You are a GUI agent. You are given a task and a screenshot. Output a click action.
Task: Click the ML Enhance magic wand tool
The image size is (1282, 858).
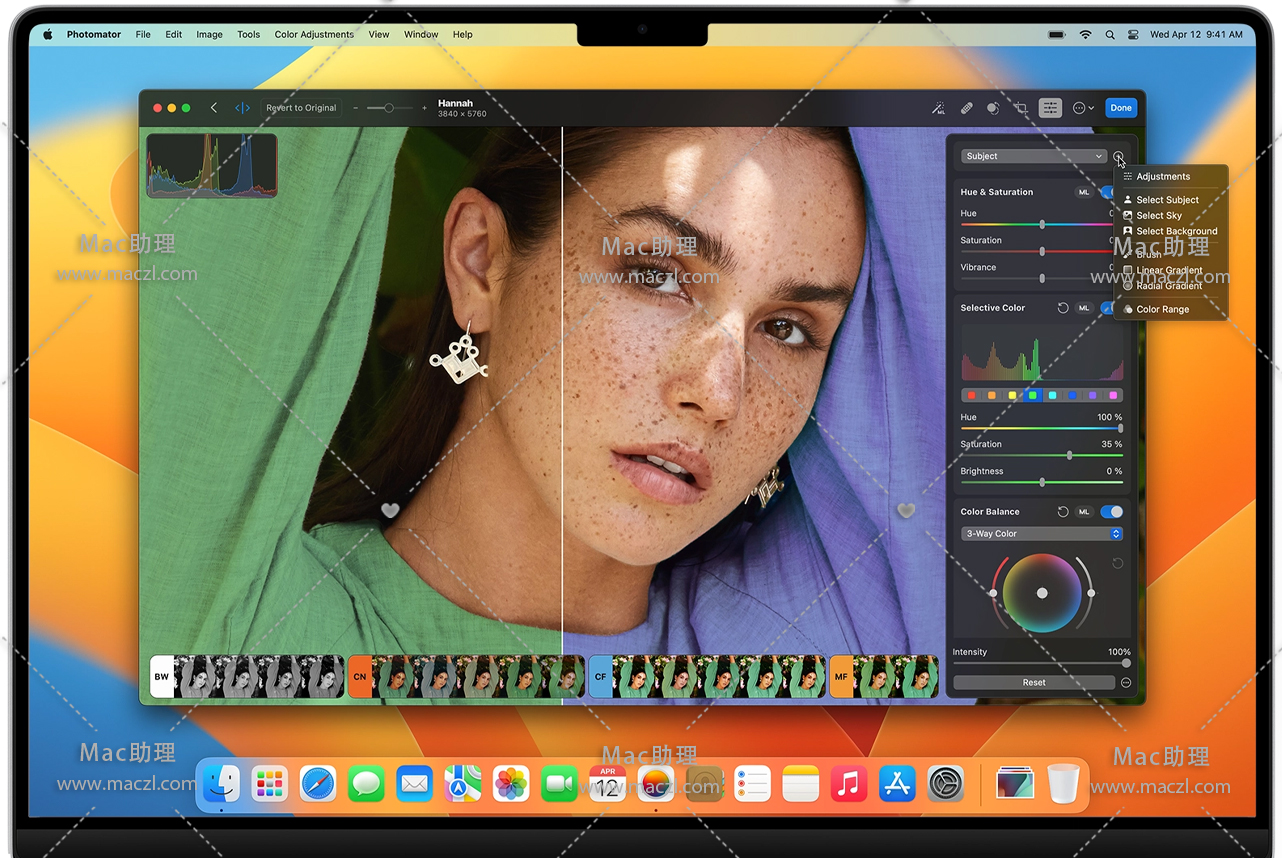pyautogui.click(x=938, y=108)
